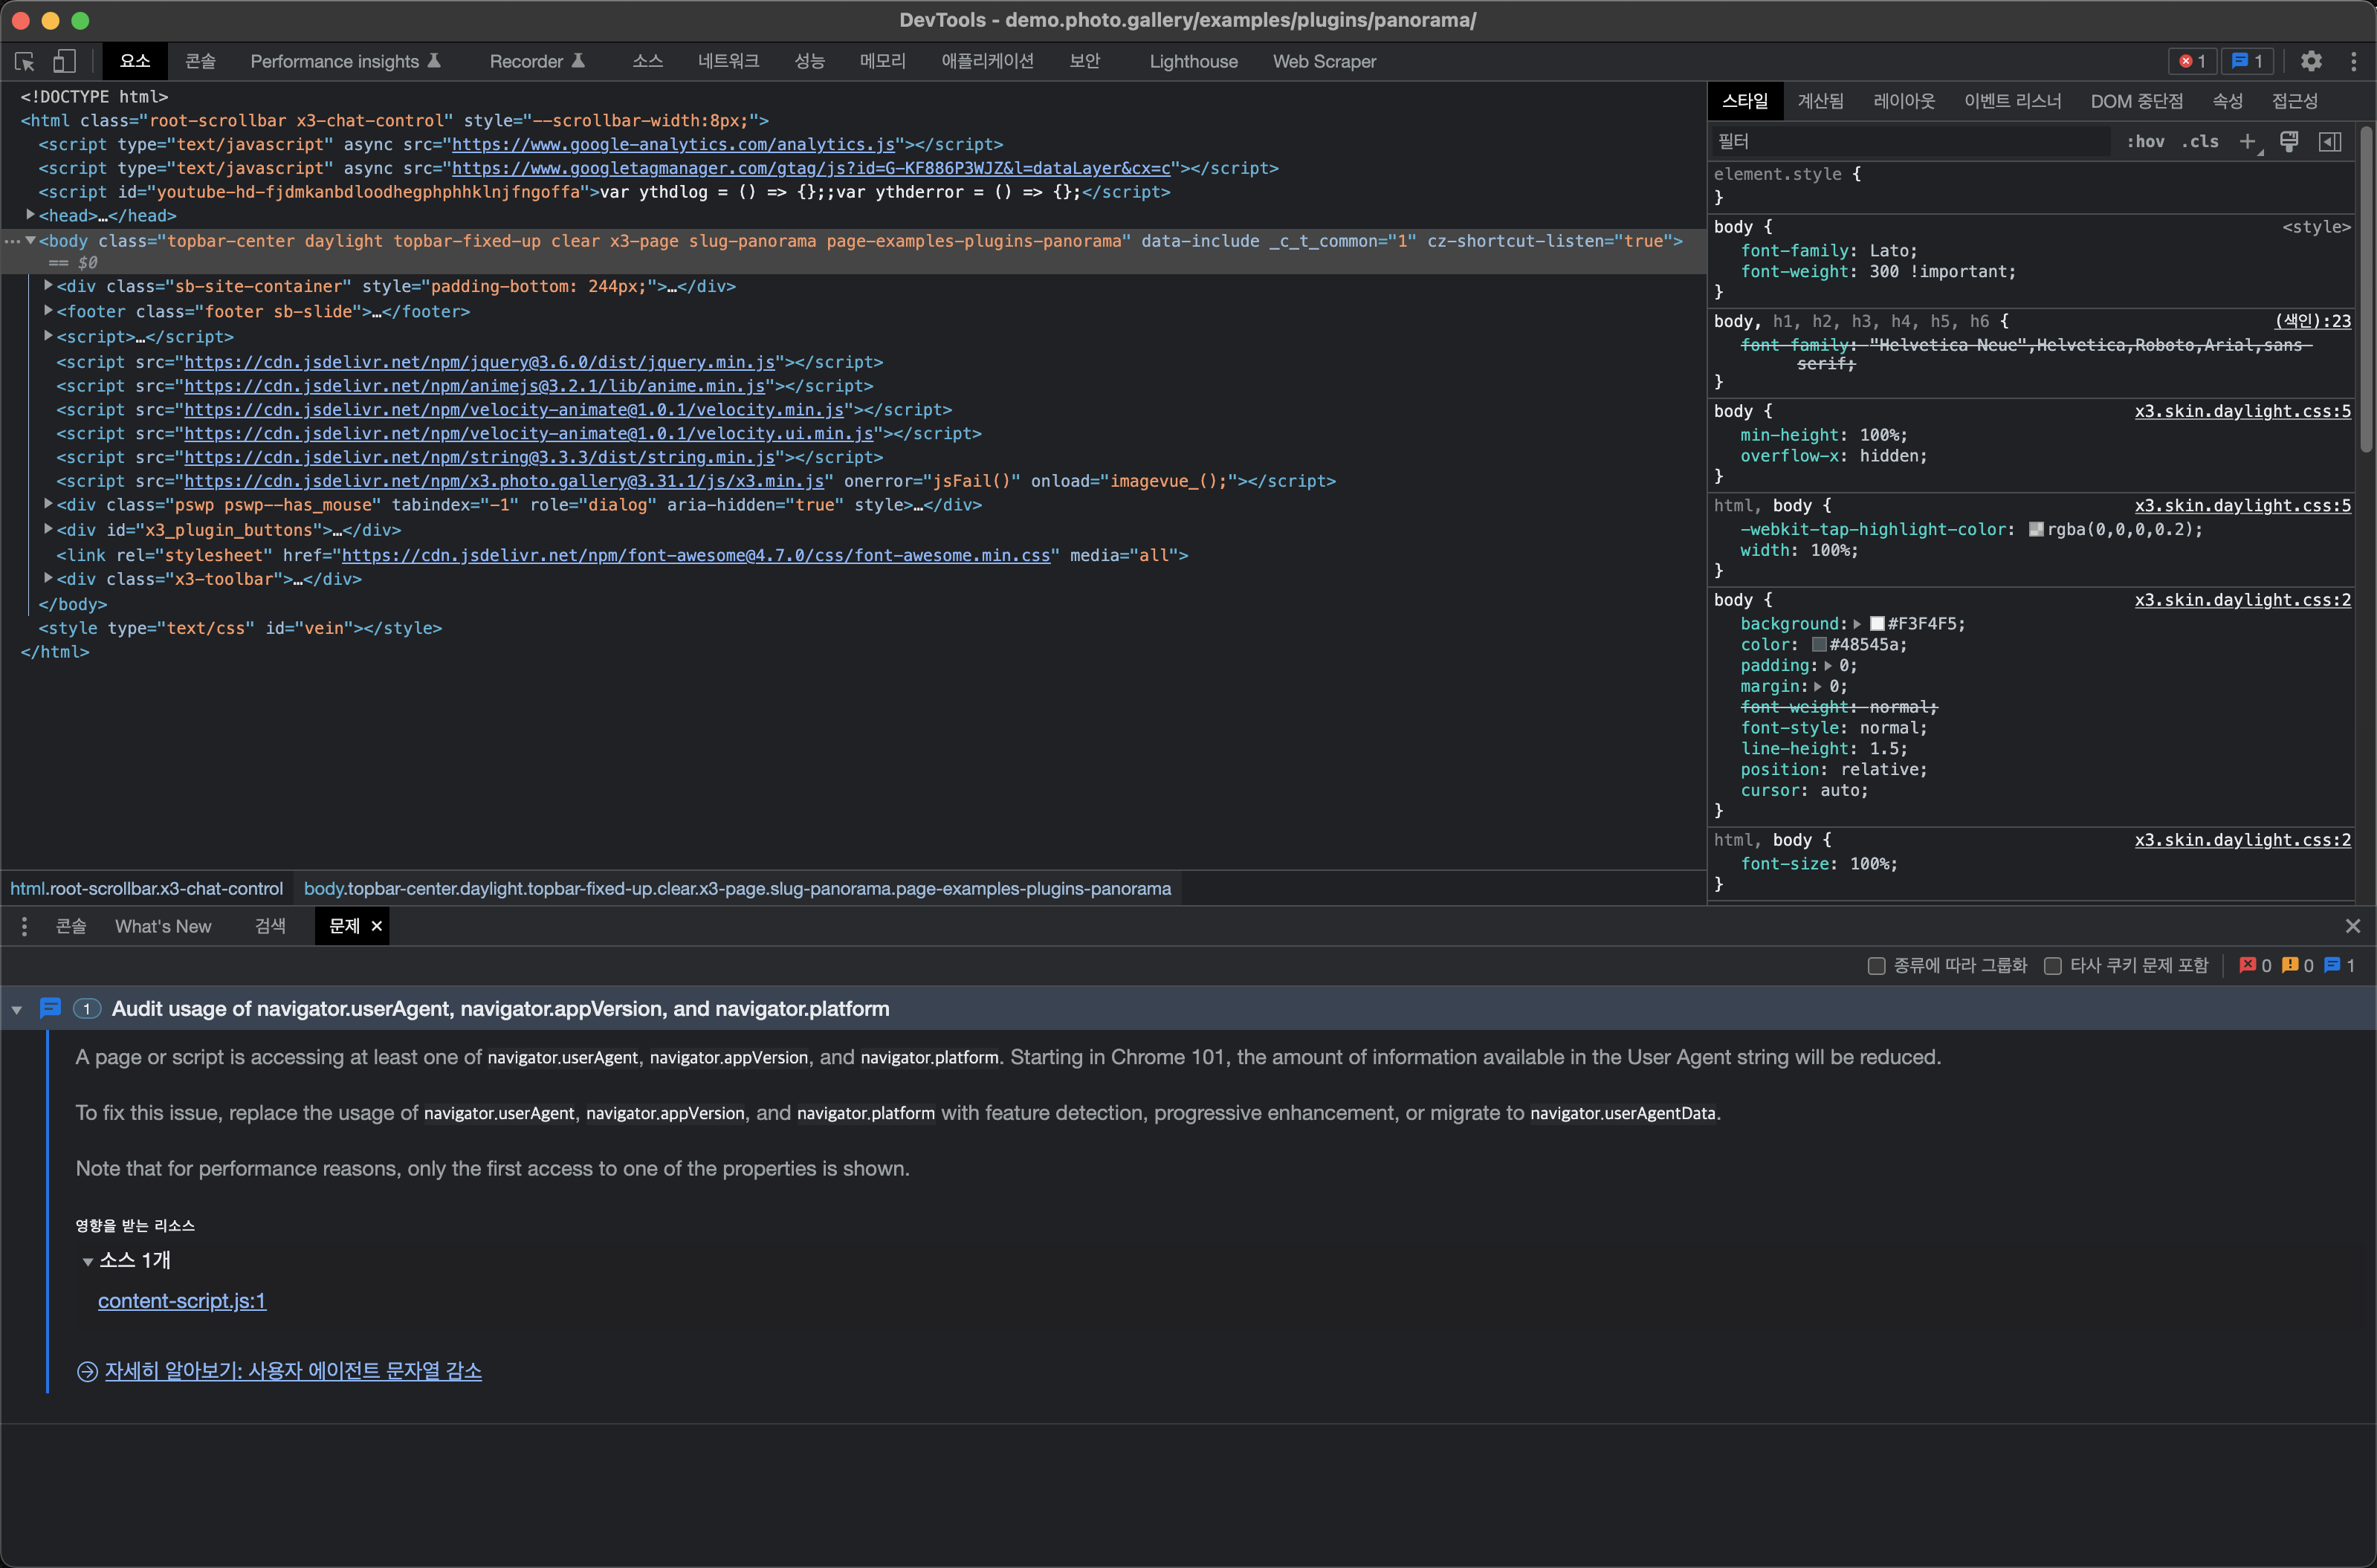
Task: Click the blue issue message icon
Action: (50, 1008)
